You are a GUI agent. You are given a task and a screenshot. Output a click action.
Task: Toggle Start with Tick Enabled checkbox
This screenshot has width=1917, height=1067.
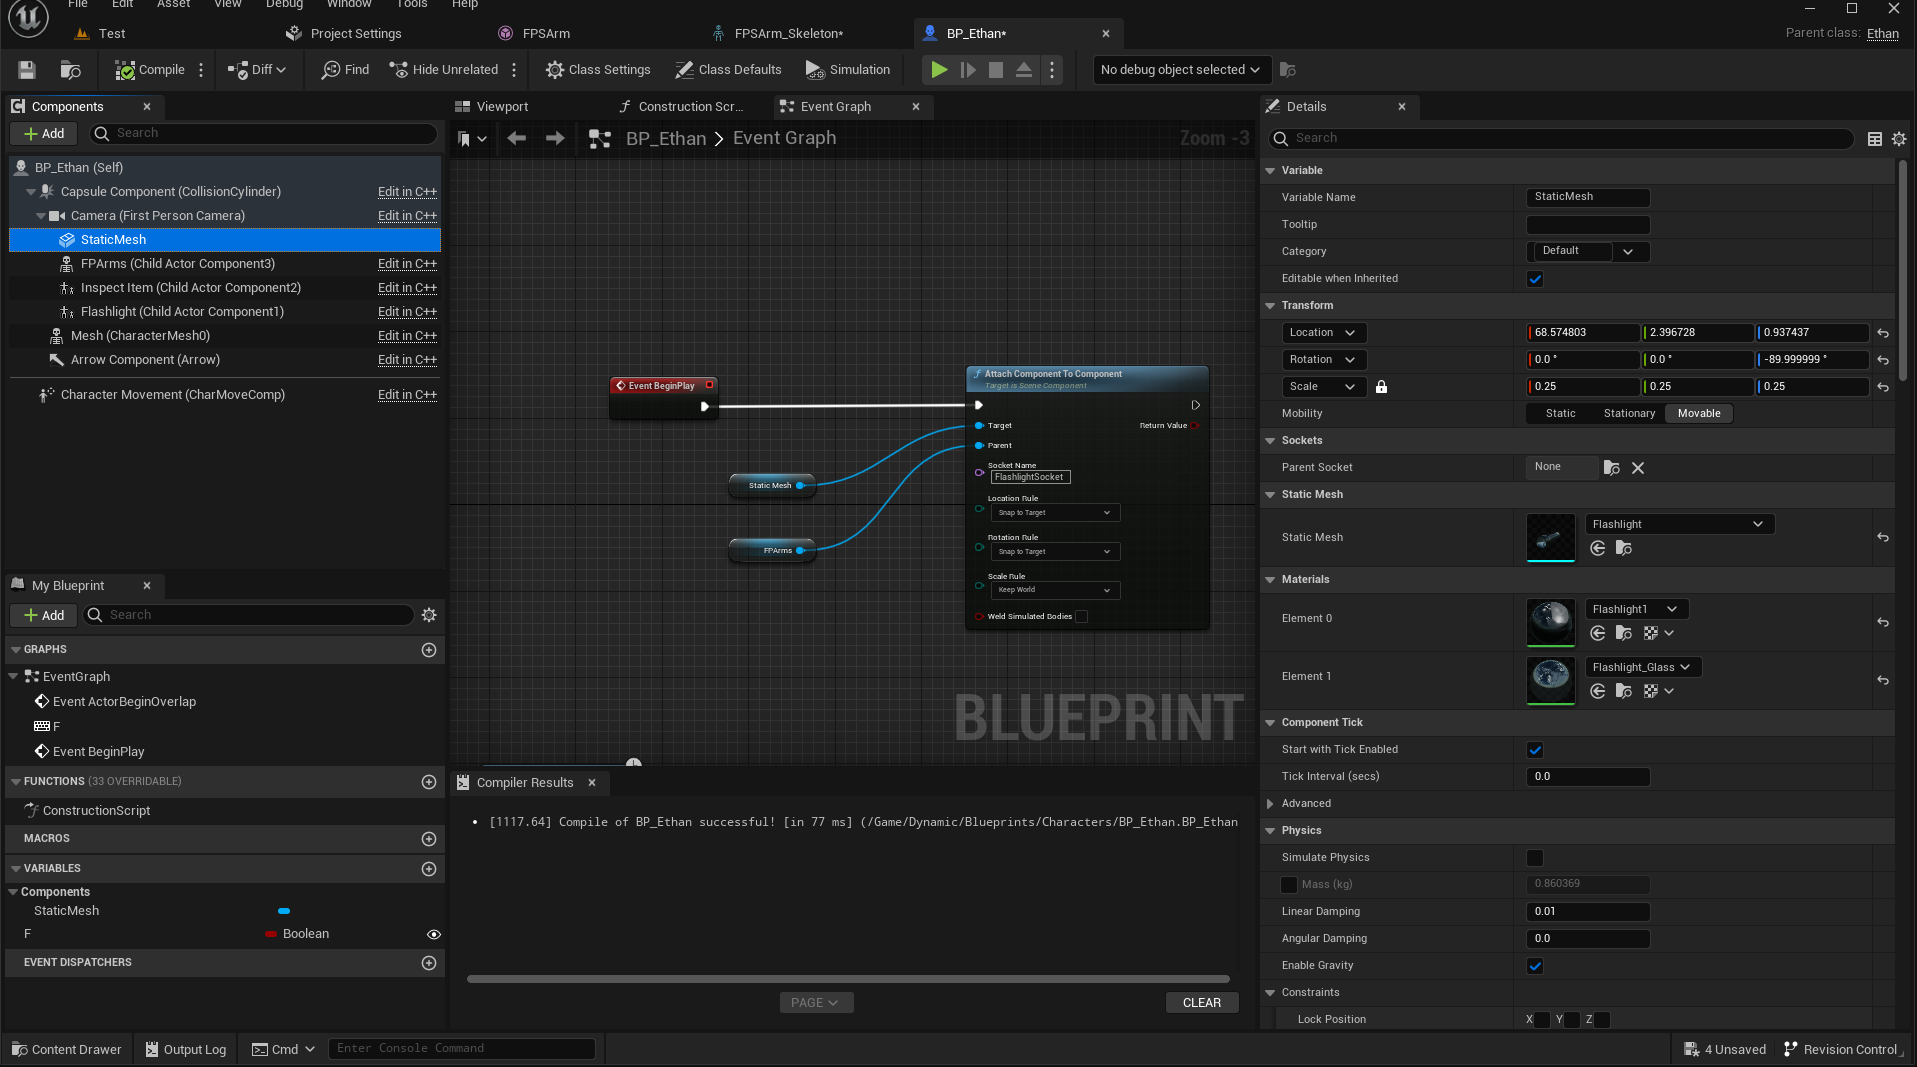pyautogui.click(x=1535, y=750)
